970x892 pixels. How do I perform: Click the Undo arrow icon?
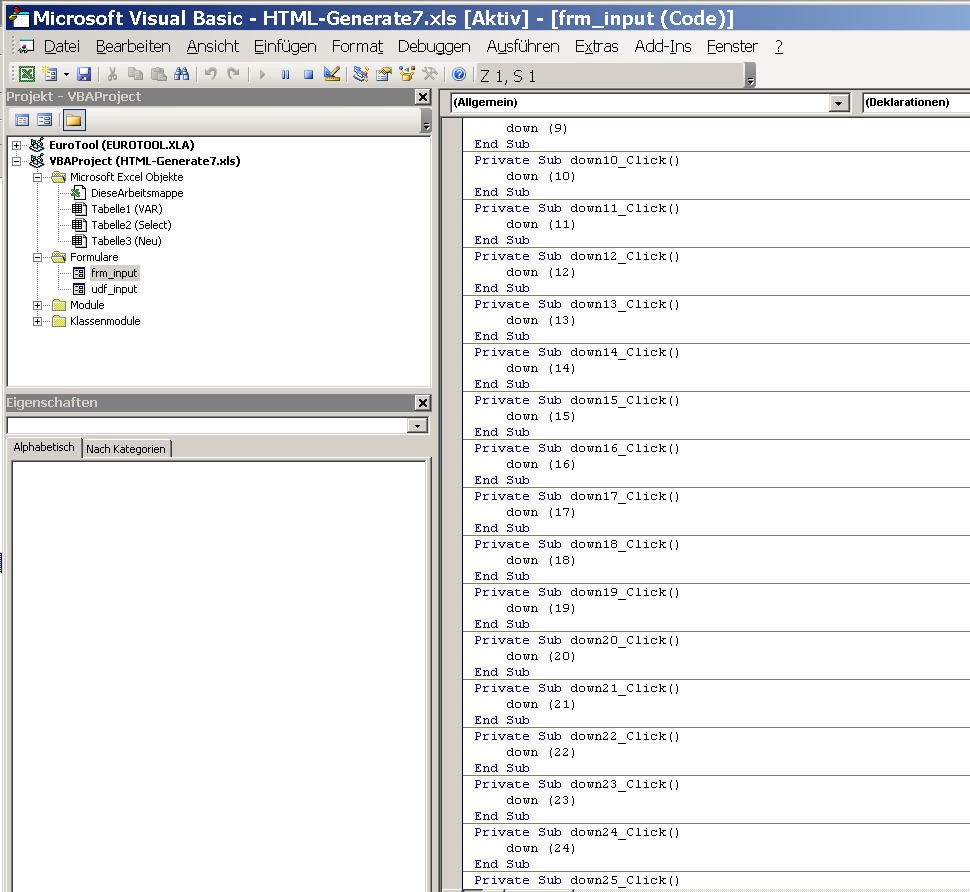[x=210, y=75]
